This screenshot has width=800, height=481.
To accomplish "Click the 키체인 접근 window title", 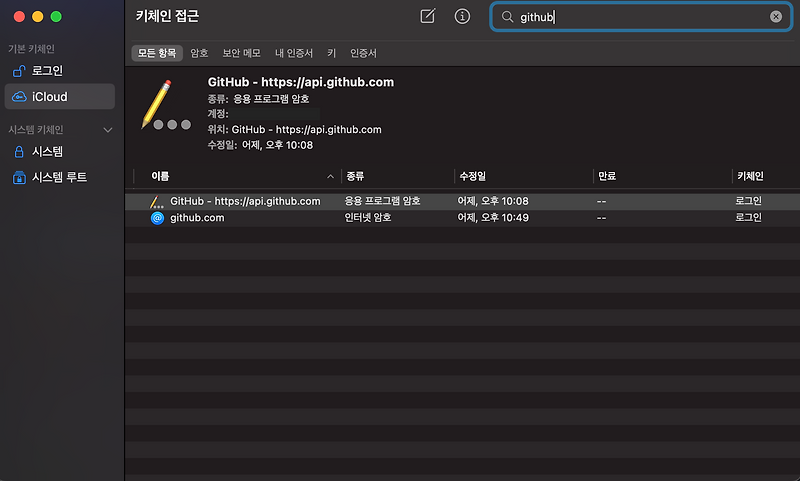I will point(167,16).
